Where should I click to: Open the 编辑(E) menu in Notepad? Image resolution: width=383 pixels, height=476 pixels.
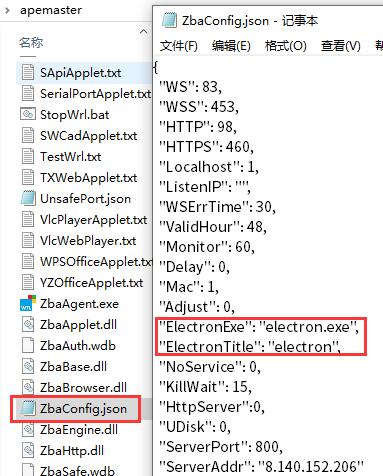tap(231, 46)
